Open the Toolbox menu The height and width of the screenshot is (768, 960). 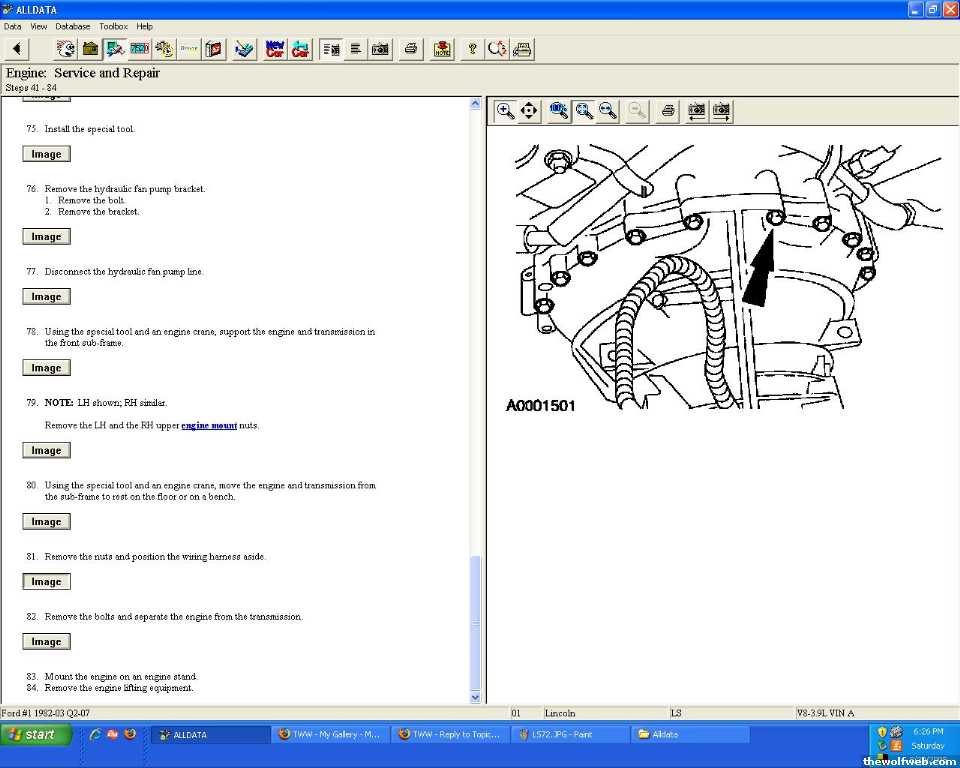pos(113,26)
